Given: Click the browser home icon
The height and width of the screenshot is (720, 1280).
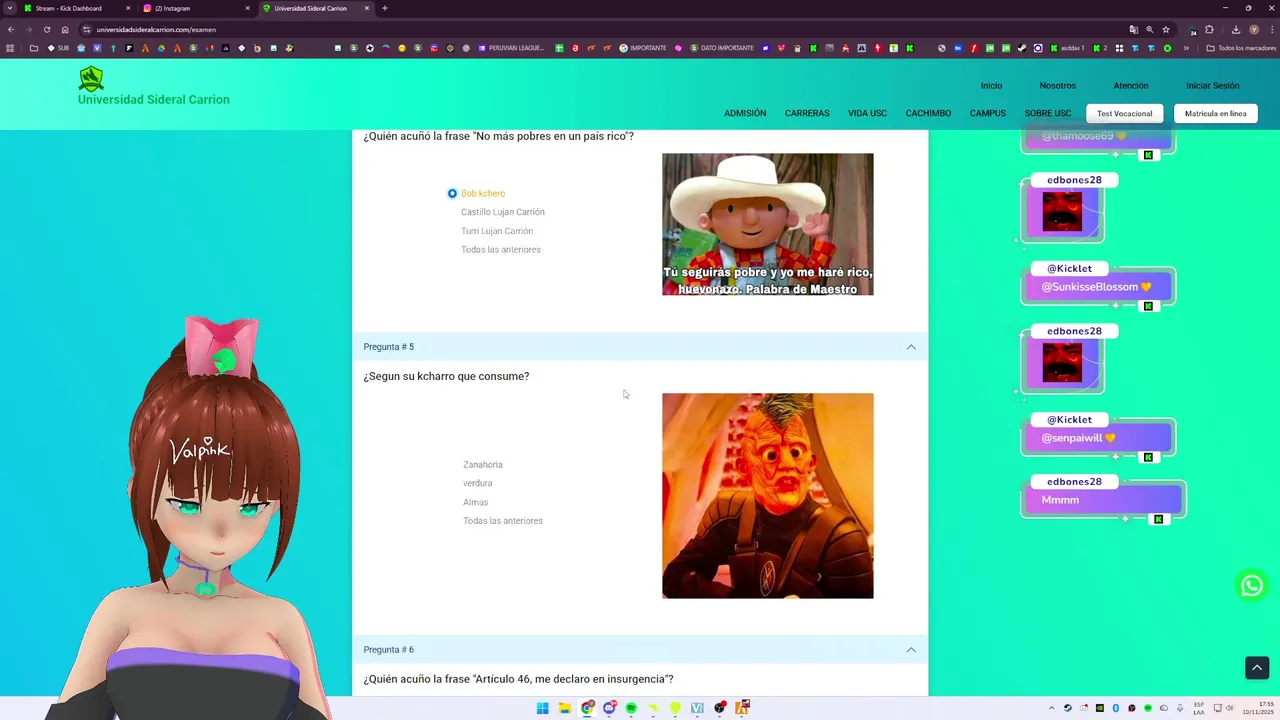Looking at the screenshot, I should (65, 30).
